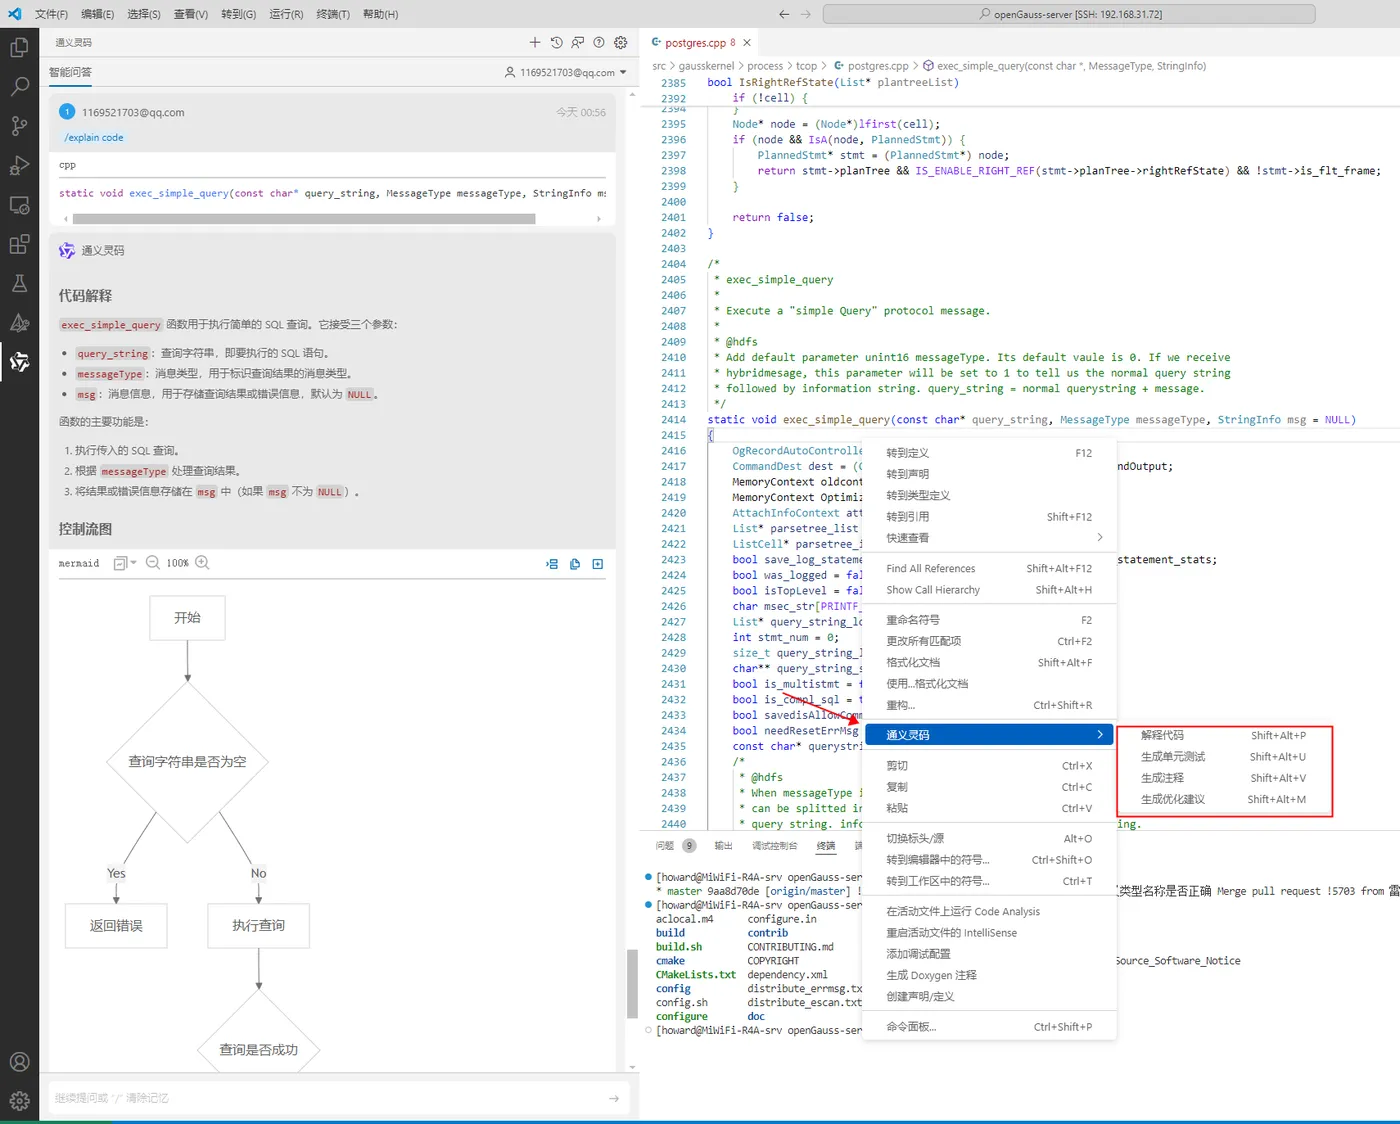Click the horizontal scrollbar under the code snippet
The image size is (1400, 1124).
303,218
